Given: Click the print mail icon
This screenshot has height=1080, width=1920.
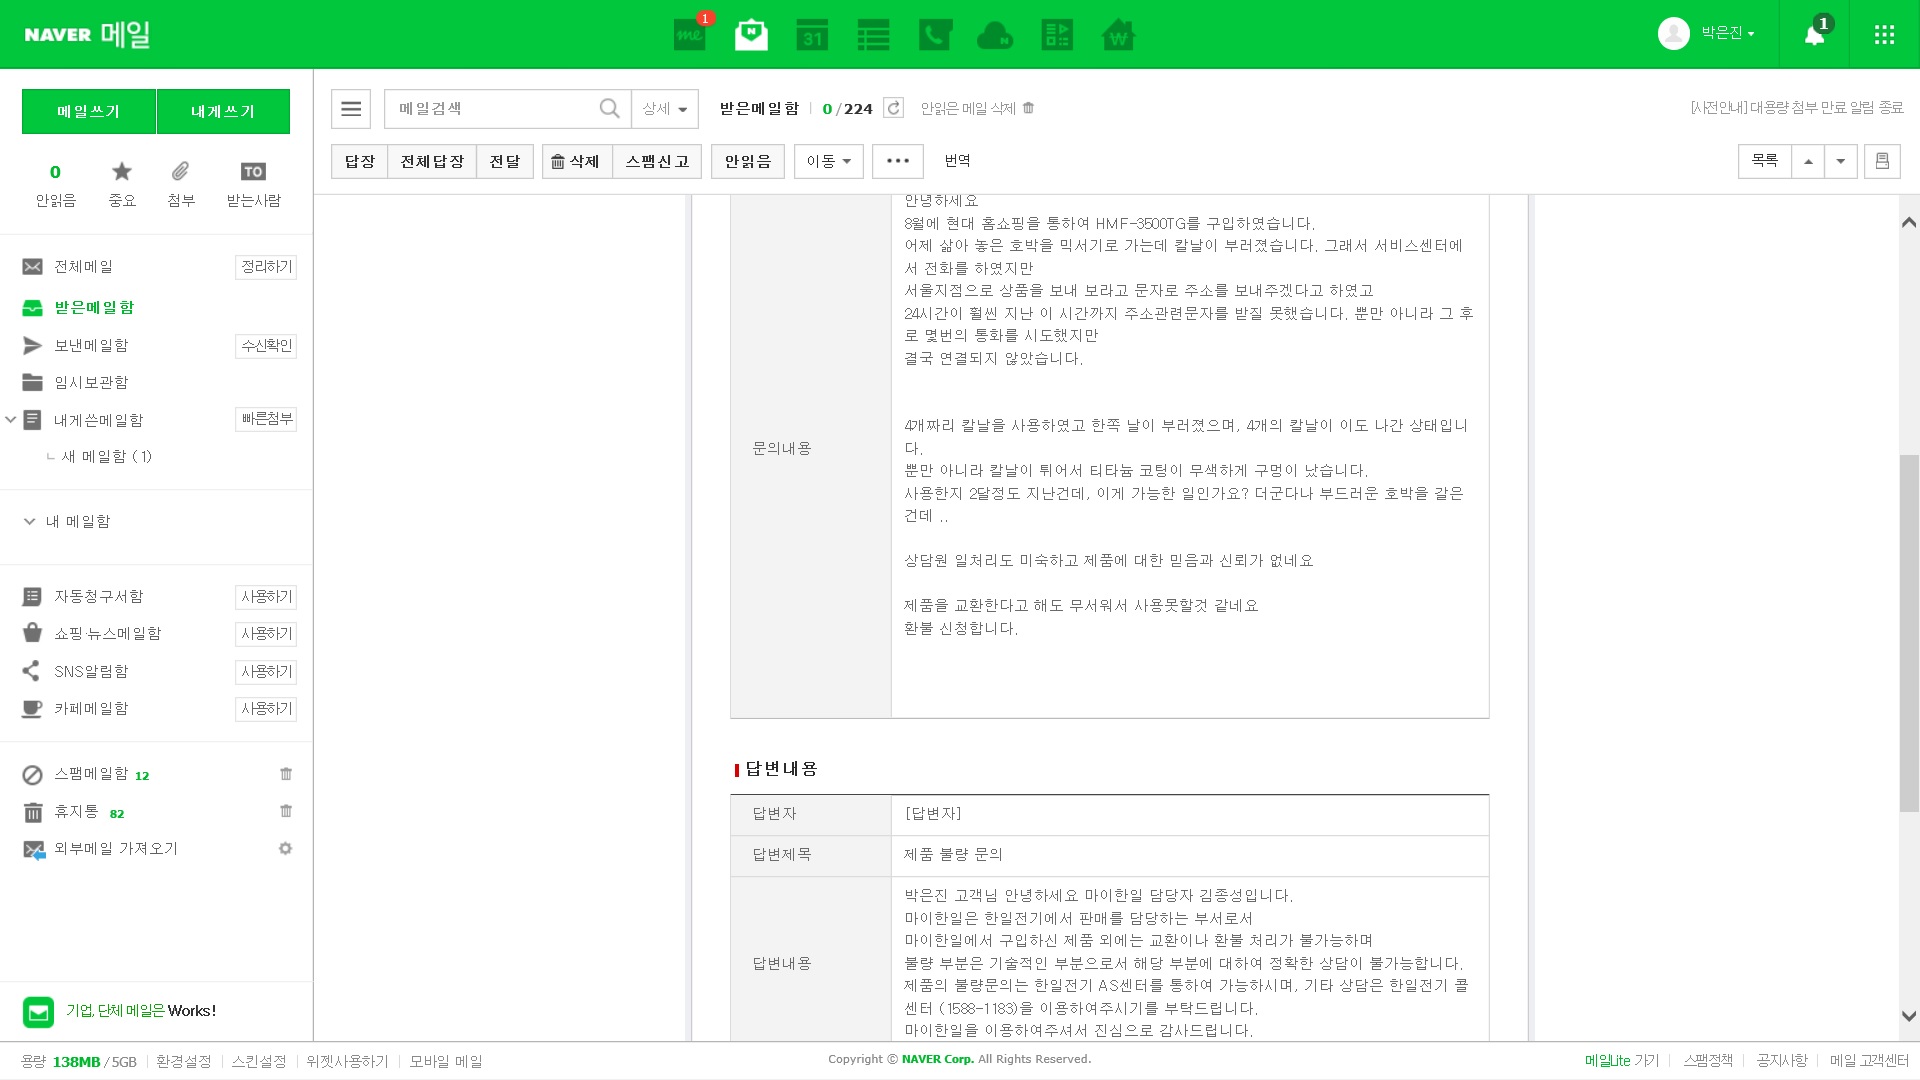Looking at the screenshot, I should [1882, 161].
